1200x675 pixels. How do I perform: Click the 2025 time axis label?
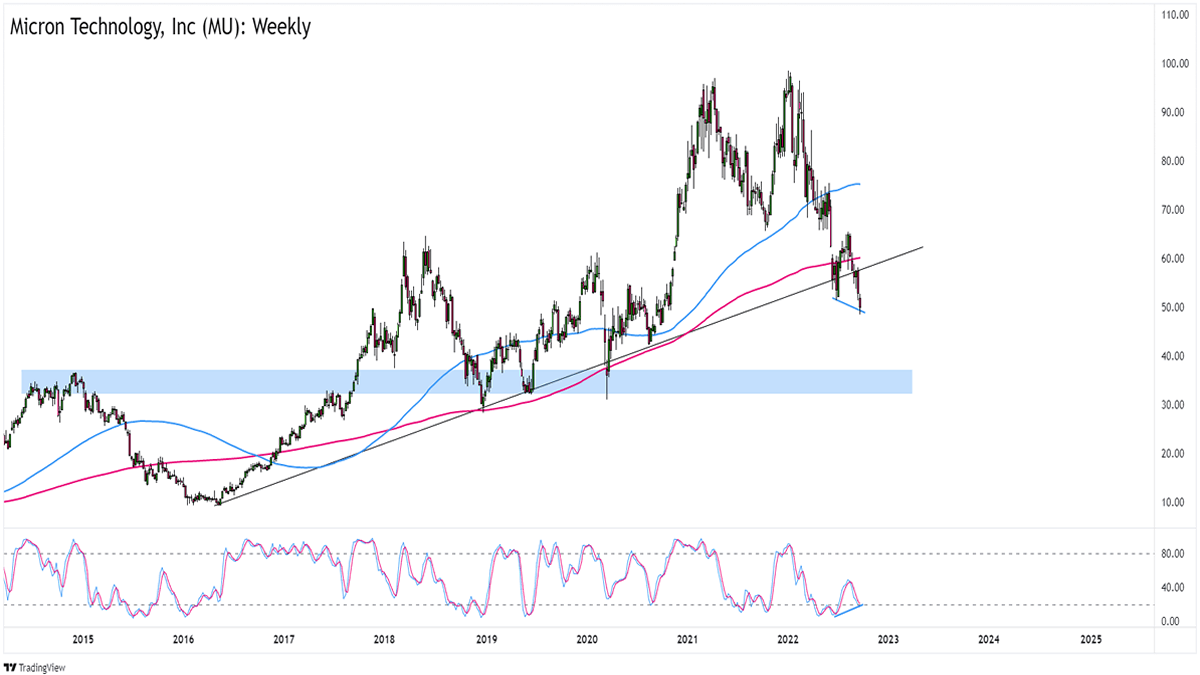pos(1090,639)
